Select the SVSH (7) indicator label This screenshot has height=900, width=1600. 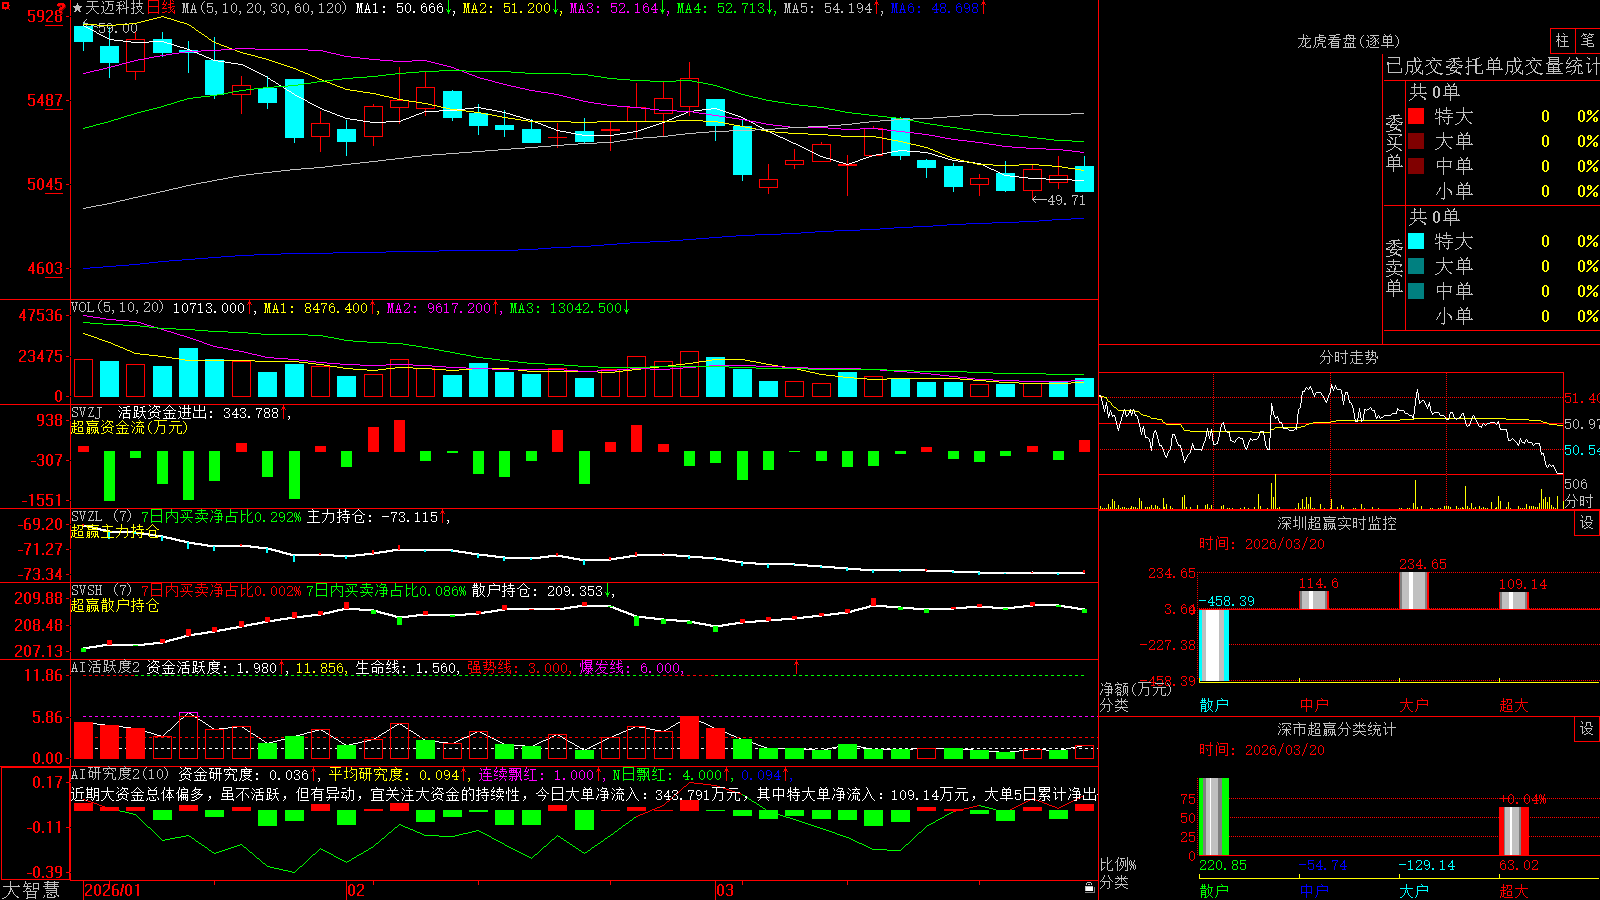101,591
